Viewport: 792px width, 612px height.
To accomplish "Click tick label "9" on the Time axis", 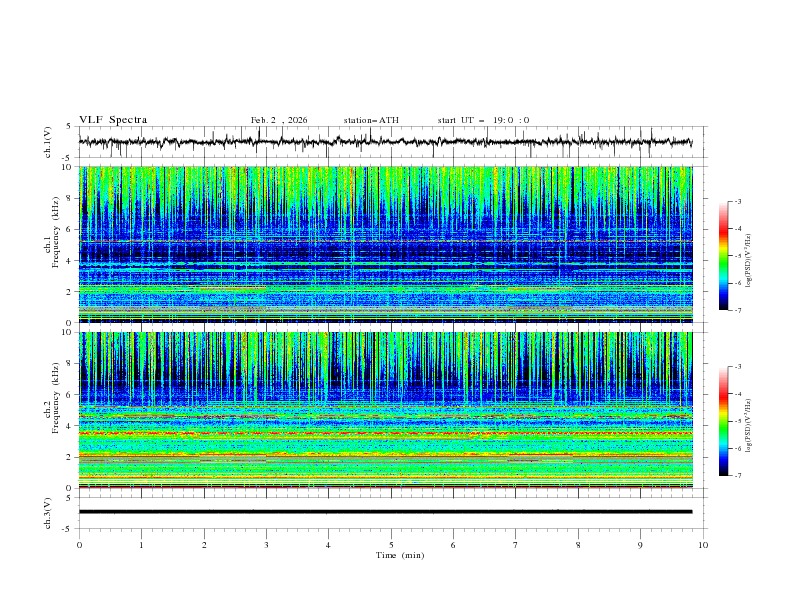I will (640, 545).
